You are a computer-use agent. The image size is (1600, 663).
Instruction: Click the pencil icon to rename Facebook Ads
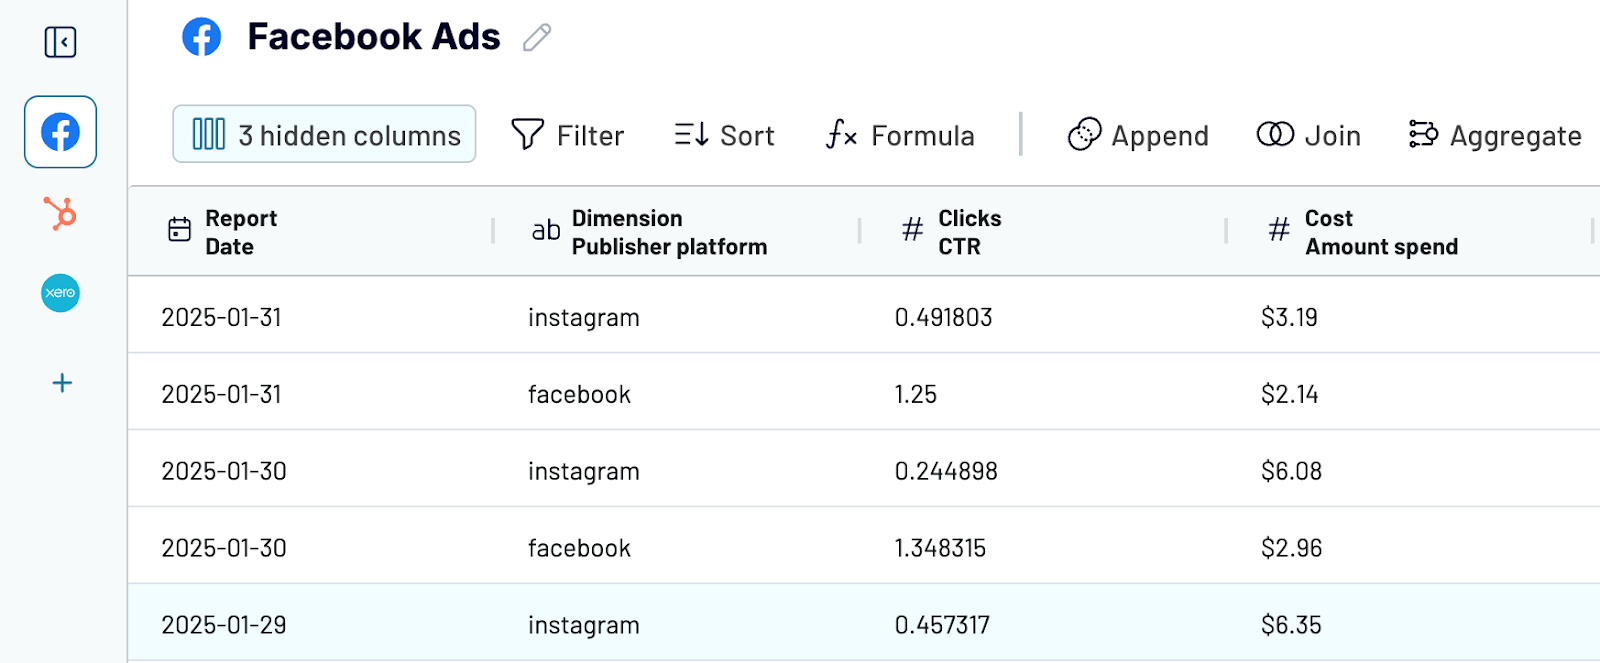[539, 37]
